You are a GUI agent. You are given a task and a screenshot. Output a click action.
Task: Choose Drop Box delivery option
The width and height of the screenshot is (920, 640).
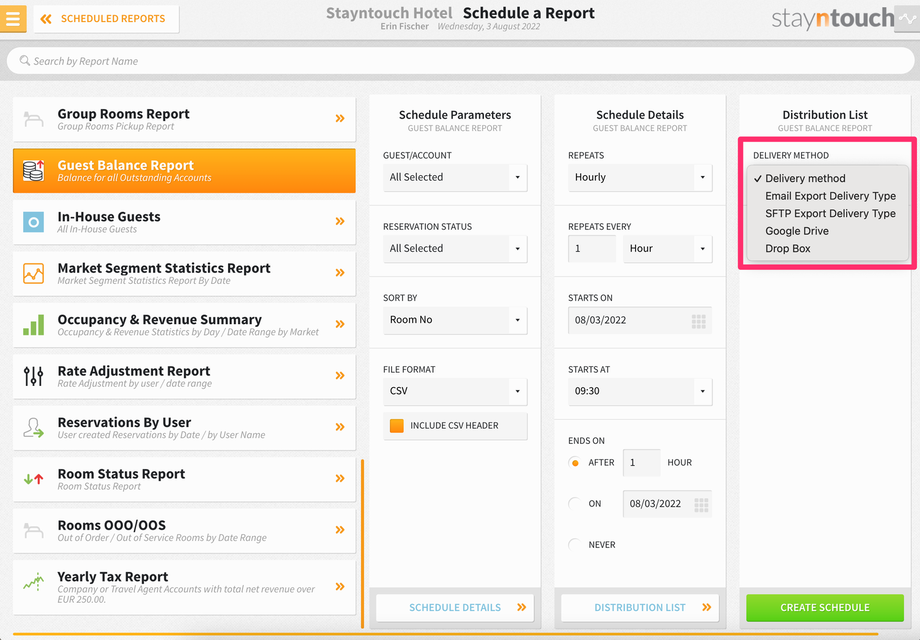[x=787, y=249]
